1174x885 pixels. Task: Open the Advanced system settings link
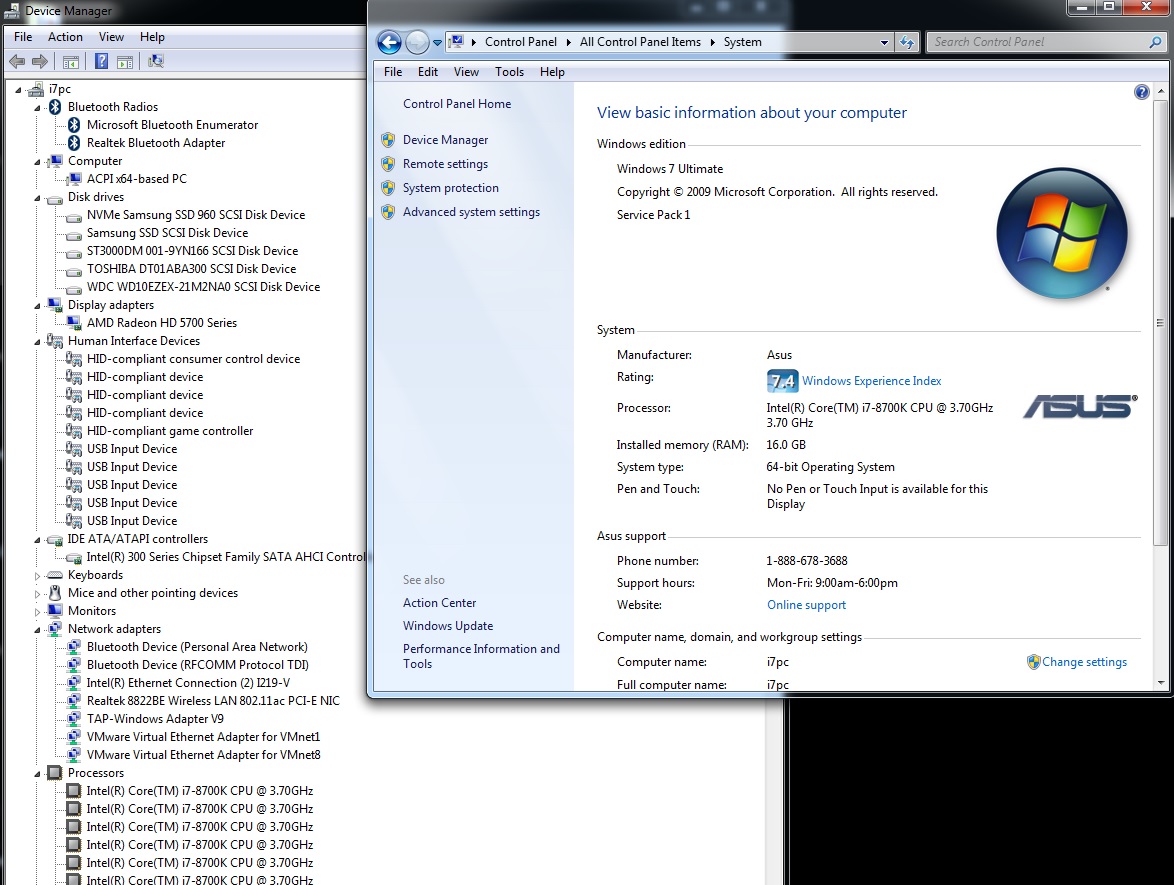[x=472, y=212]
